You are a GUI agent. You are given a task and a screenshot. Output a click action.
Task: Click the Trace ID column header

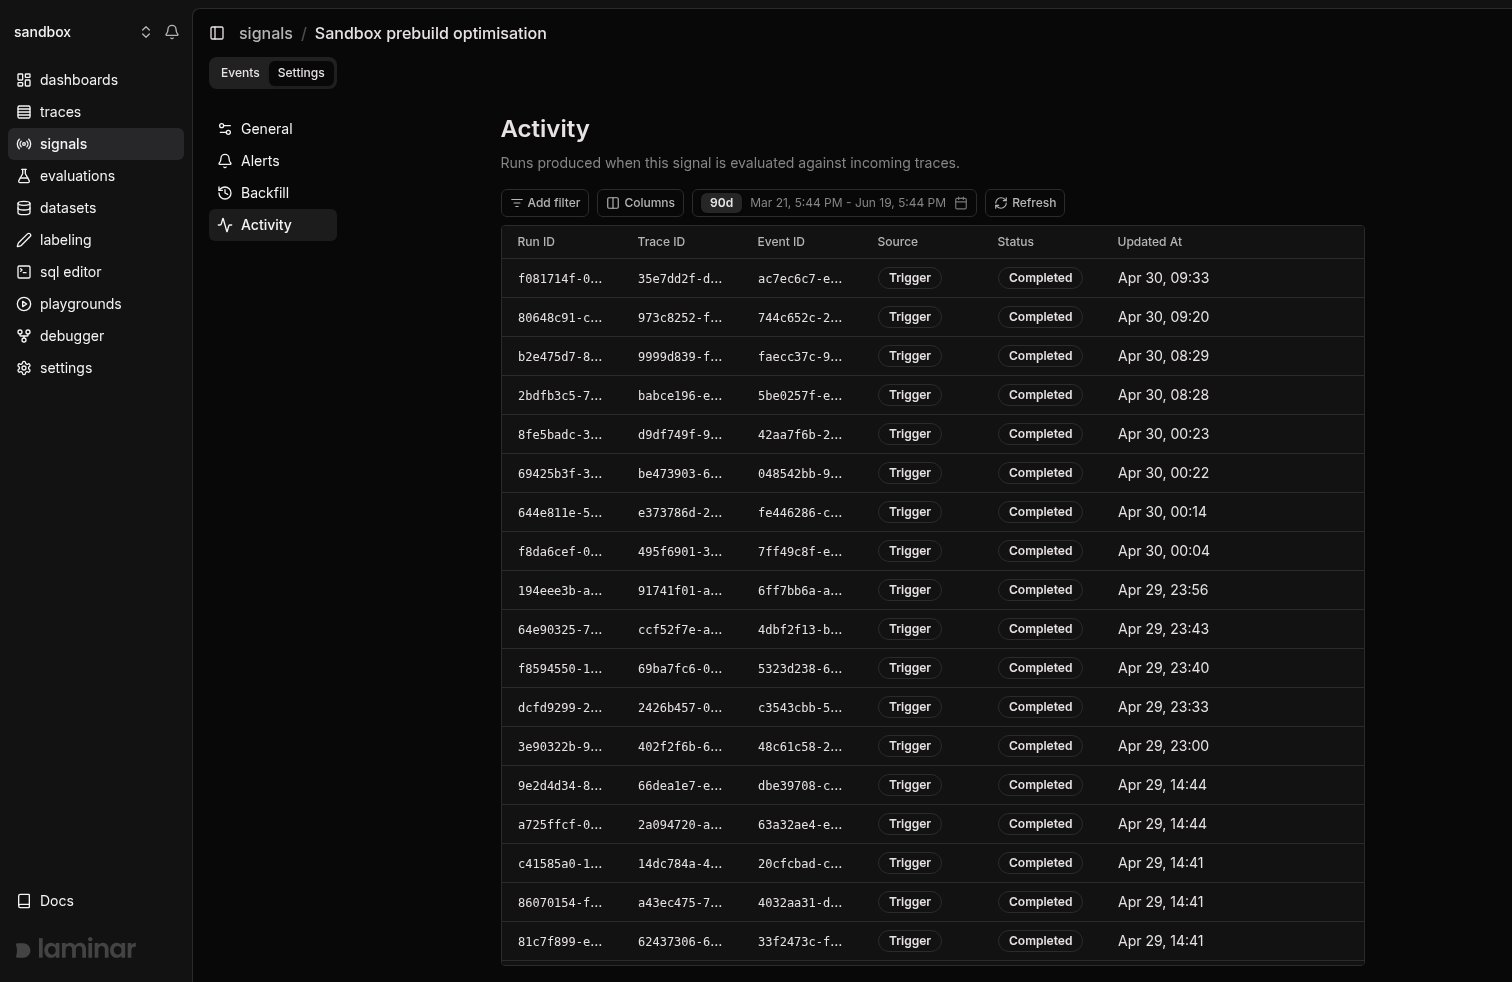661,242
